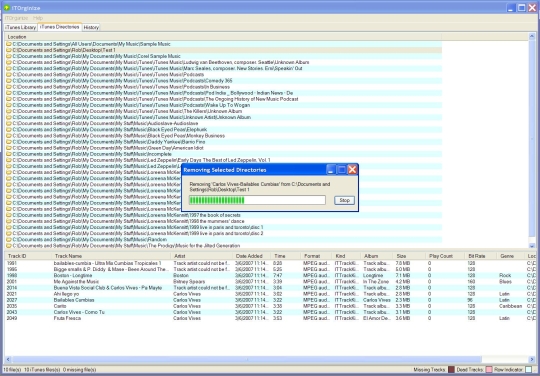
Task: Click folder icon for The Killers Unknown Album row
Action: point(9,111)
